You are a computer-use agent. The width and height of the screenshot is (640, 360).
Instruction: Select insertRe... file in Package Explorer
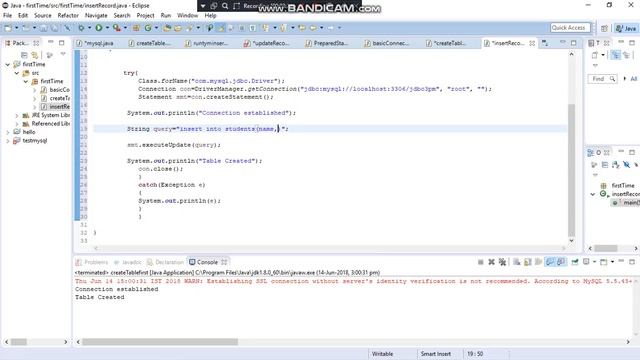point(55,107)
